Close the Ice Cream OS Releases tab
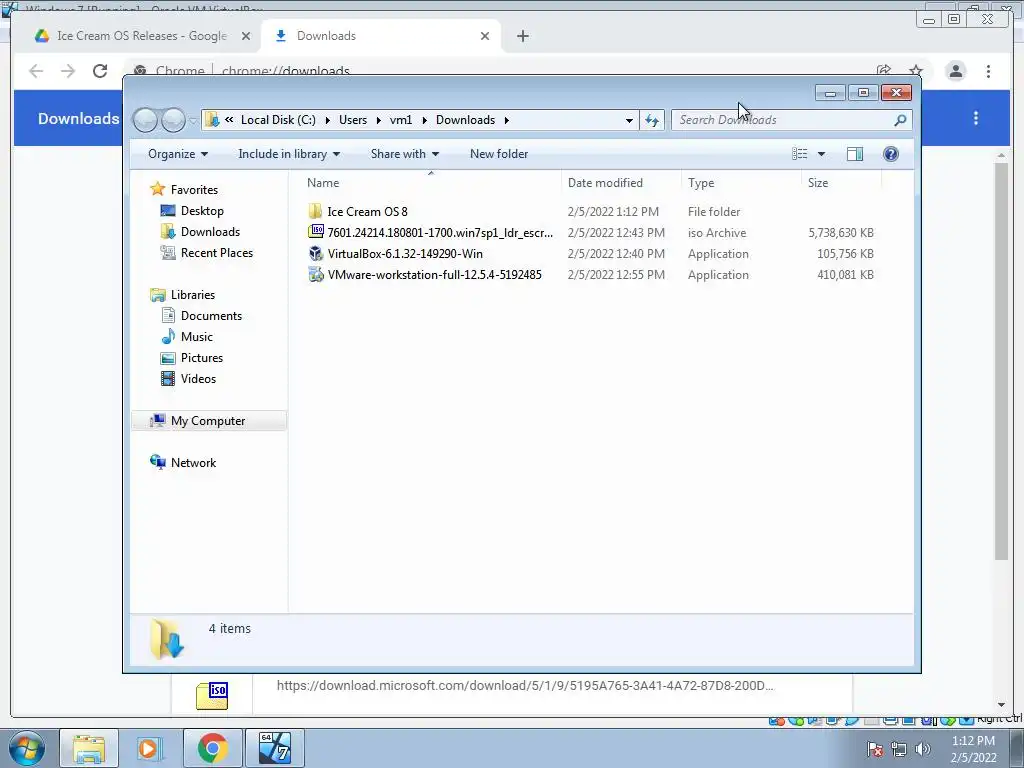Screen dimensions: 1024x768 coord(246,36)
